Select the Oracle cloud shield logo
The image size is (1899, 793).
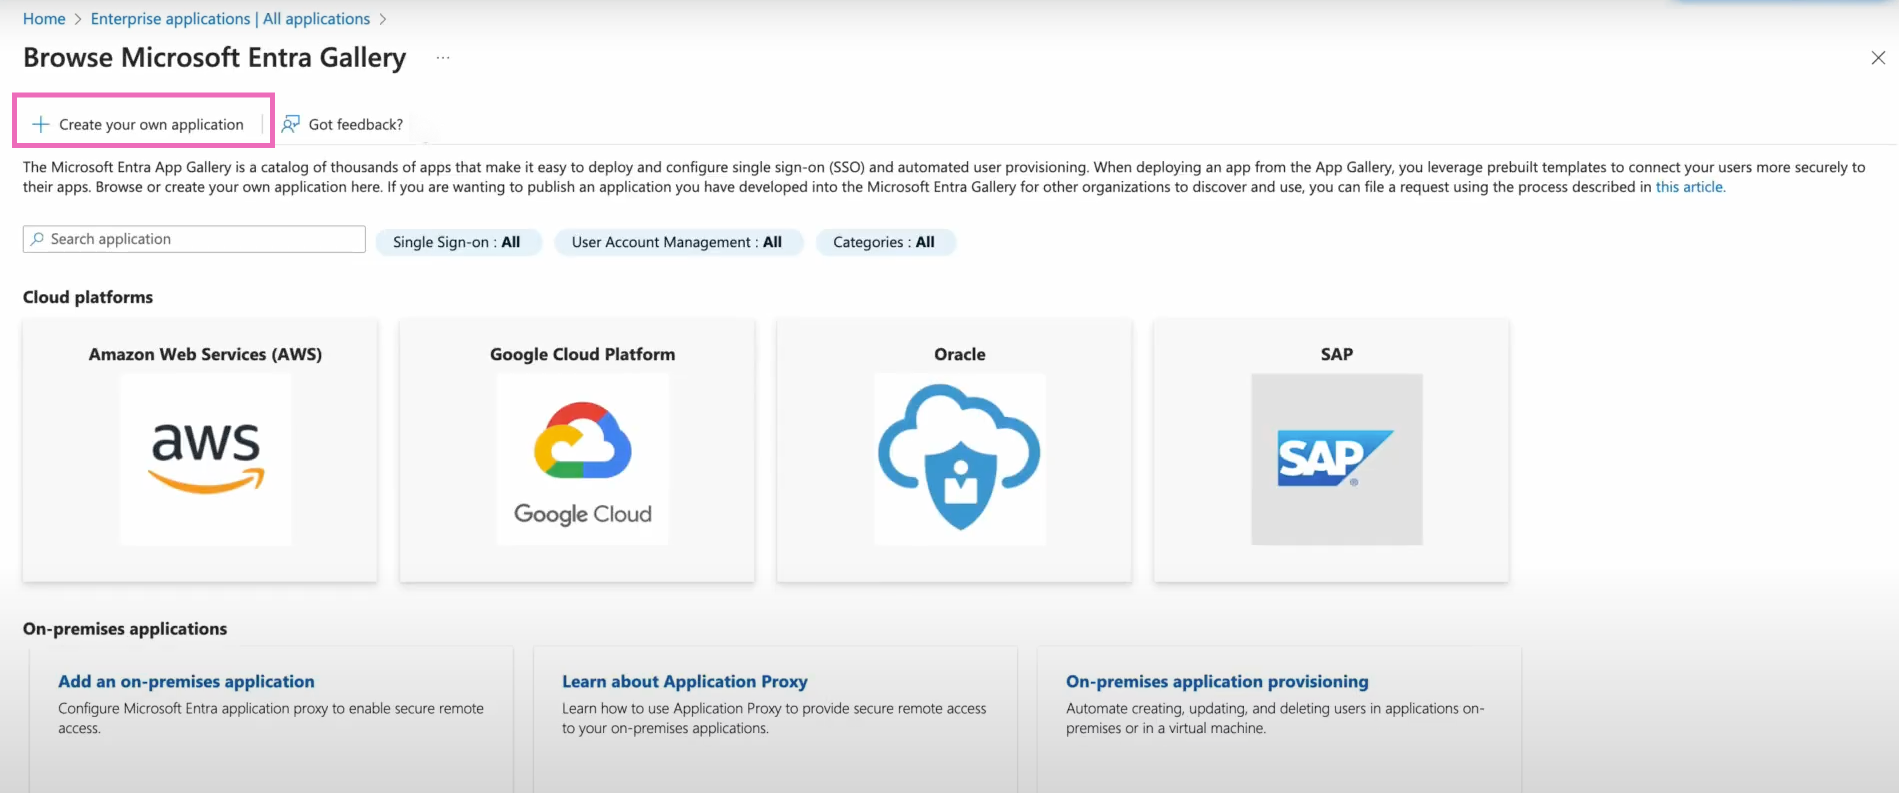(x=960, y=460)
